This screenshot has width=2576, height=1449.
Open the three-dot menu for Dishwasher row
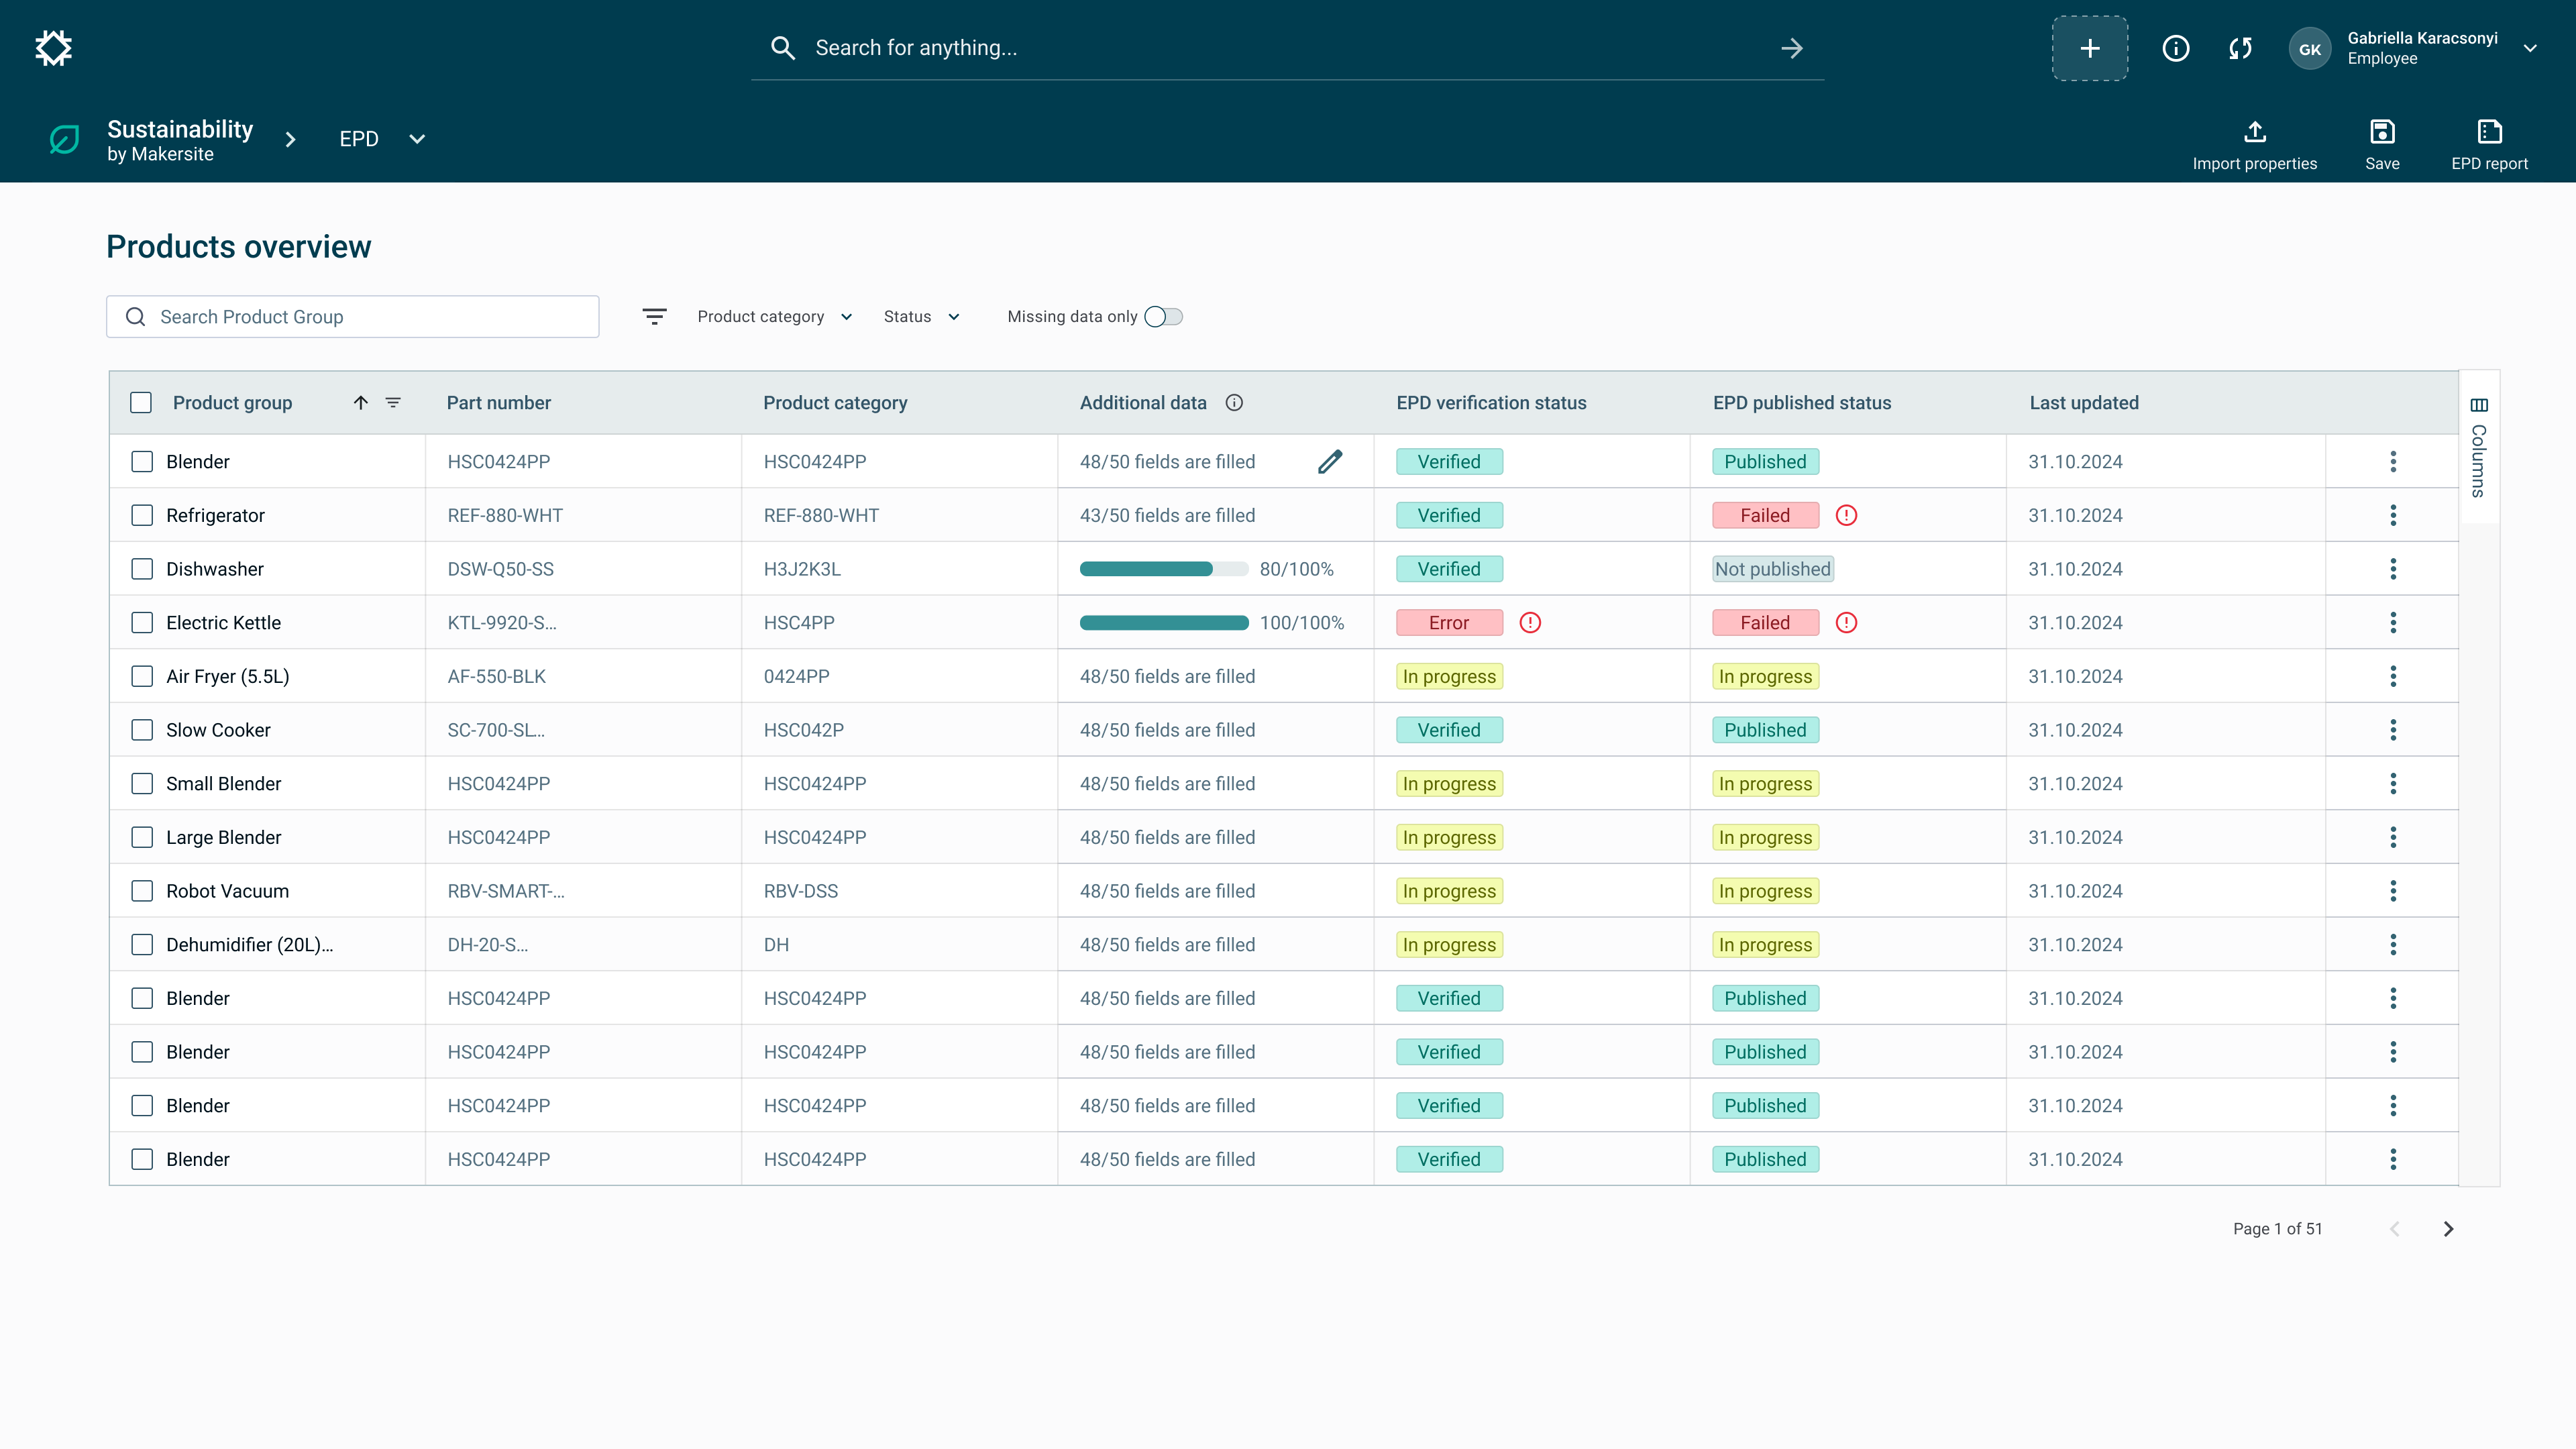(x=2392, y=569)
